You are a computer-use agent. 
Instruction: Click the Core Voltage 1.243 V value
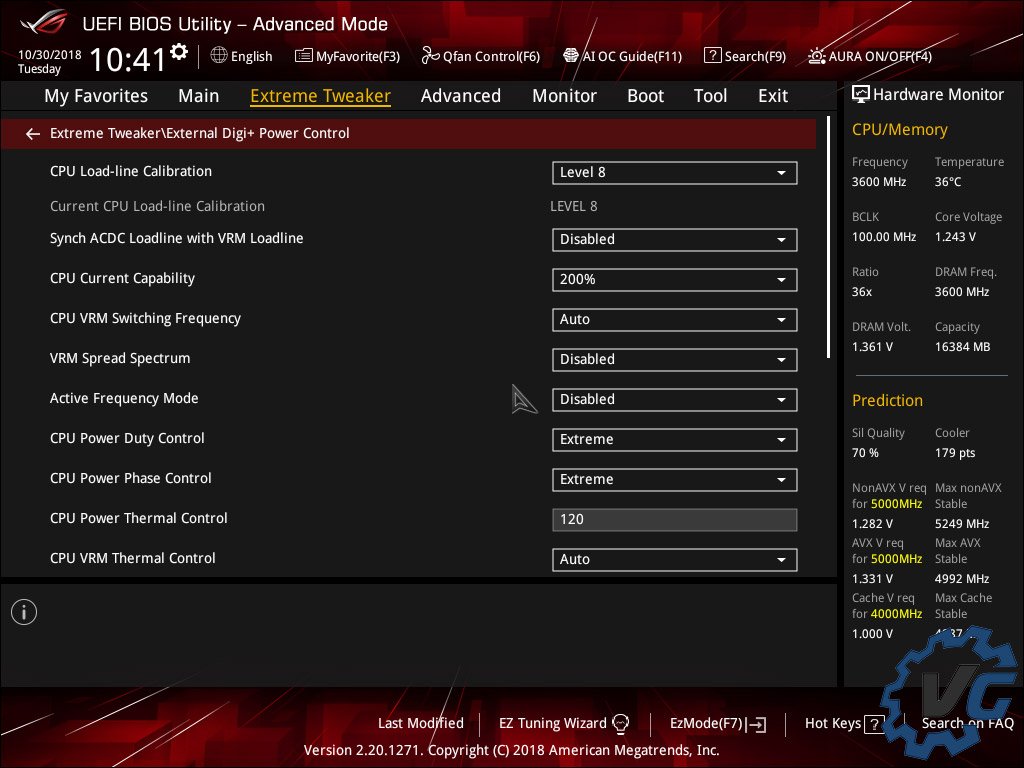[955, 237]
